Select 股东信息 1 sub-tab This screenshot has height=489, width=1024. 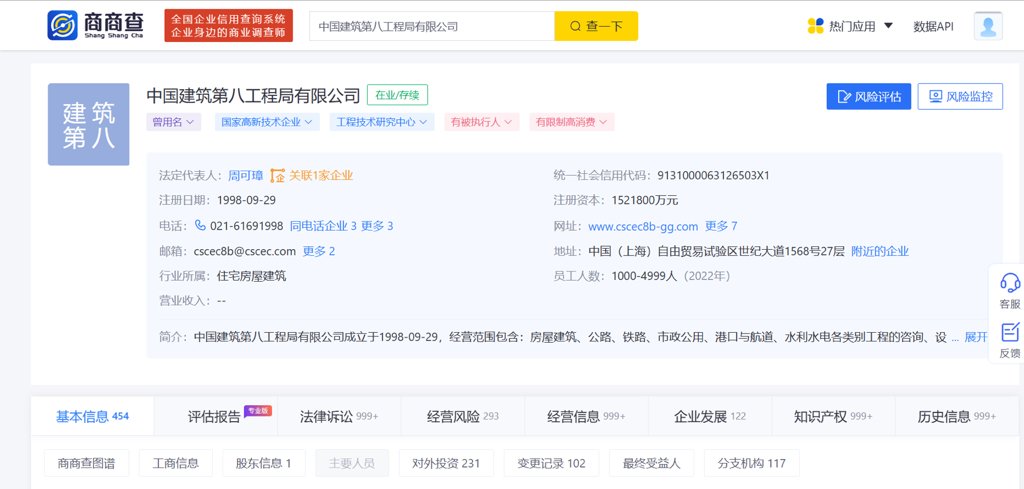264,463
